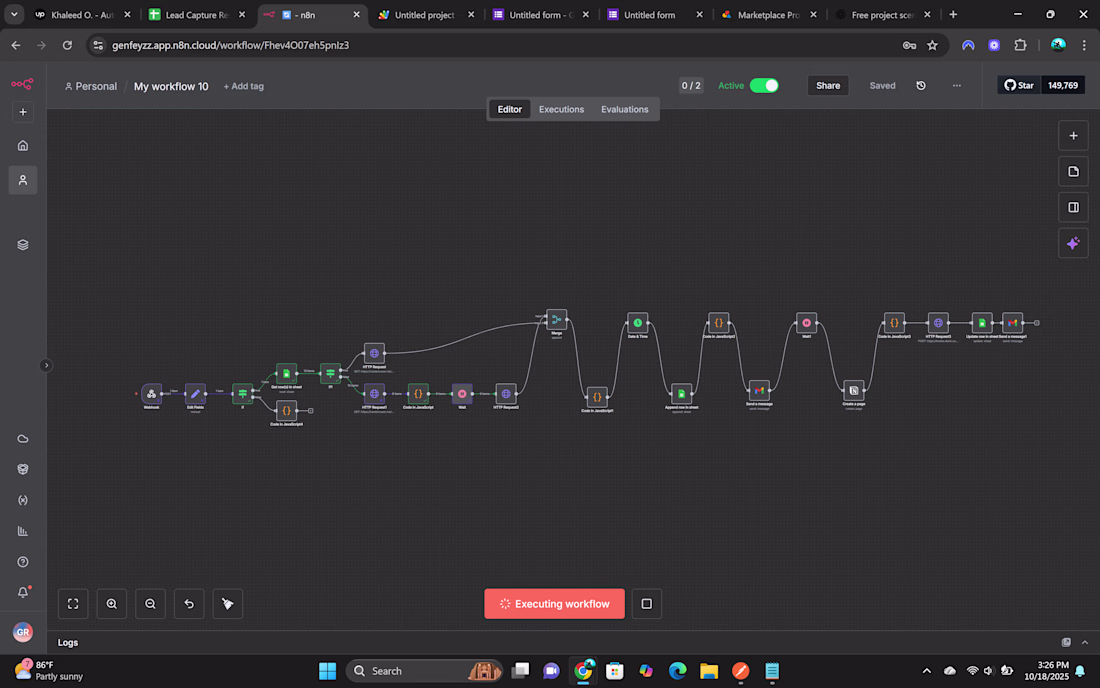The height and width of the screenshot is (688, 1100).
Task: Select the Wait node after Code in JavaScript
Action: pos(462,393)
